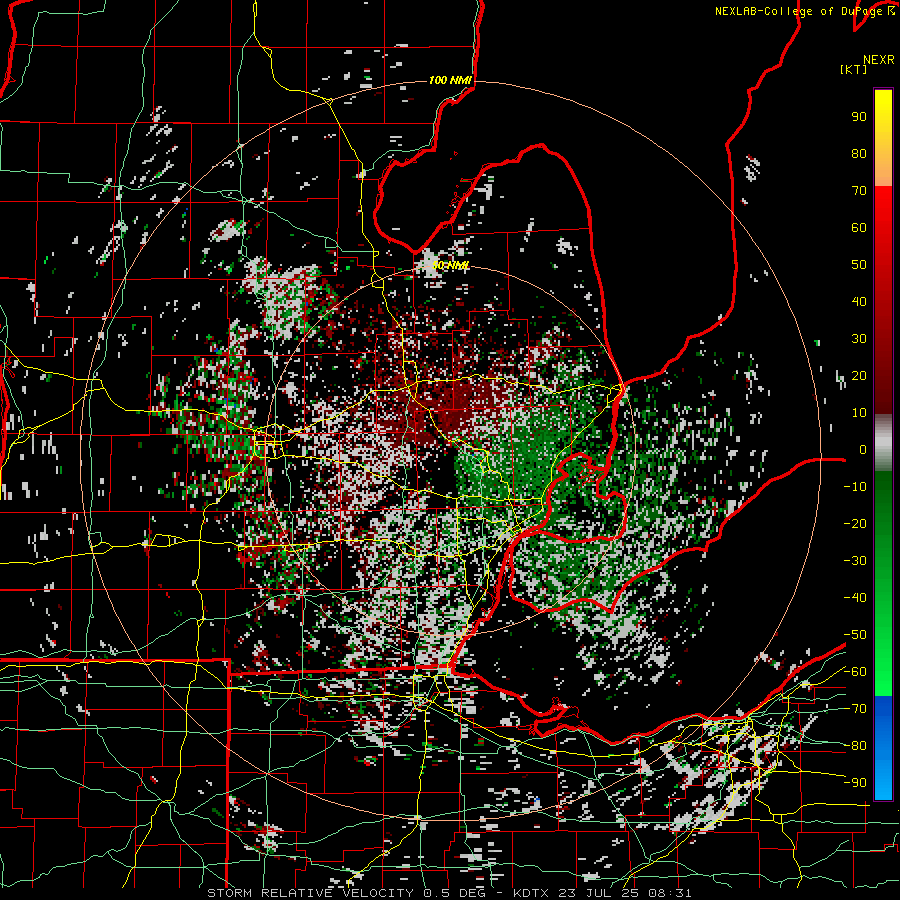Click the -60 value on the velocity scale
This screenshot has width=900, height=900.
pos(855,672)
